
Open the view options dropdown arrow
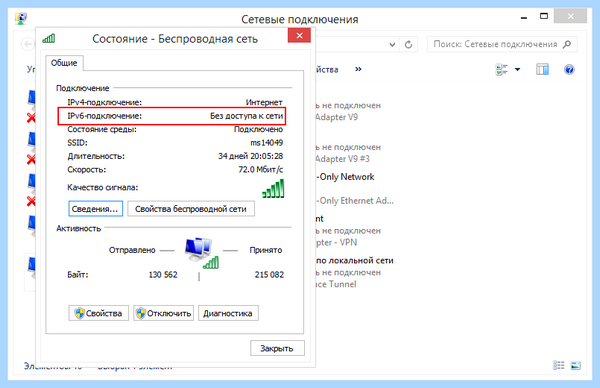(517, 70)
